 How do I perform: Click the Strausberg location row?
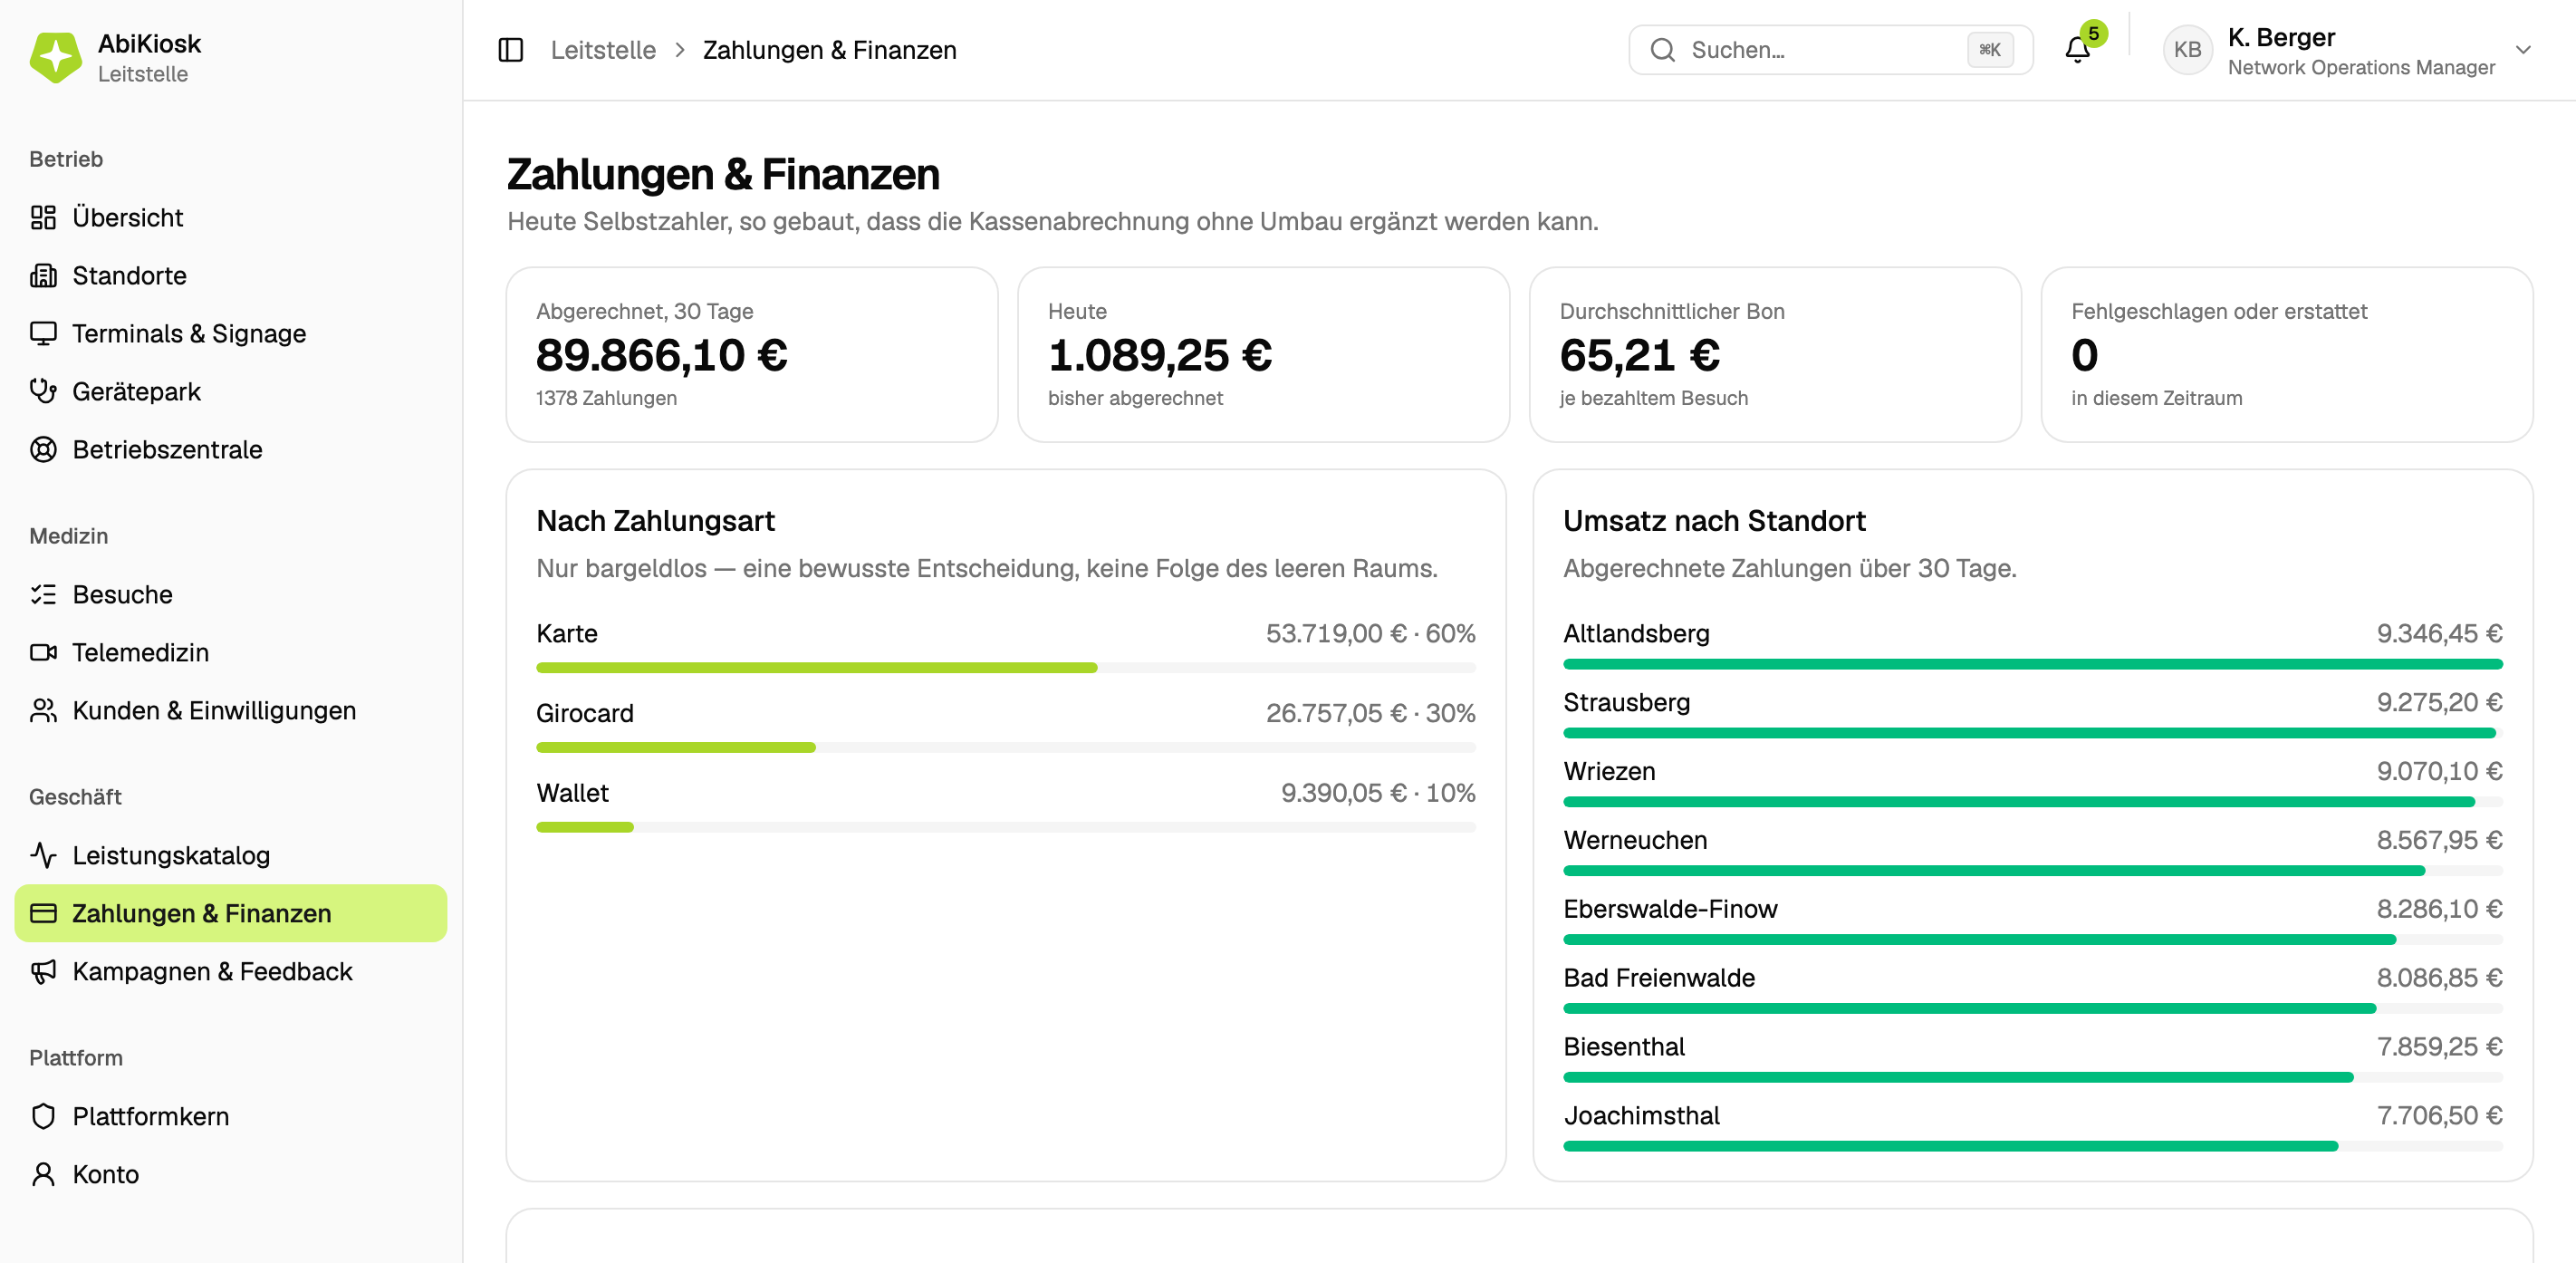click(x=2032, y=715)
